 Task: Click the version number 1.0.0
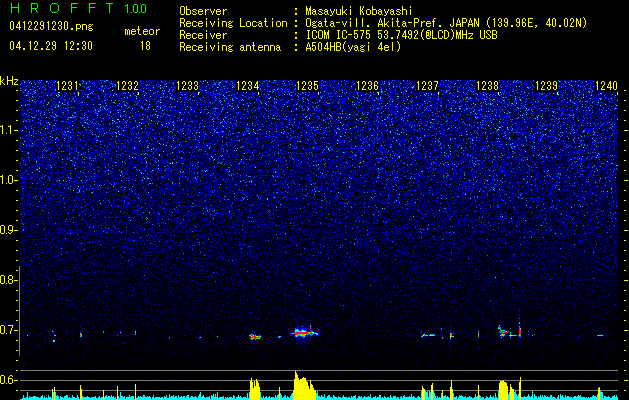[x=135, y=9]
